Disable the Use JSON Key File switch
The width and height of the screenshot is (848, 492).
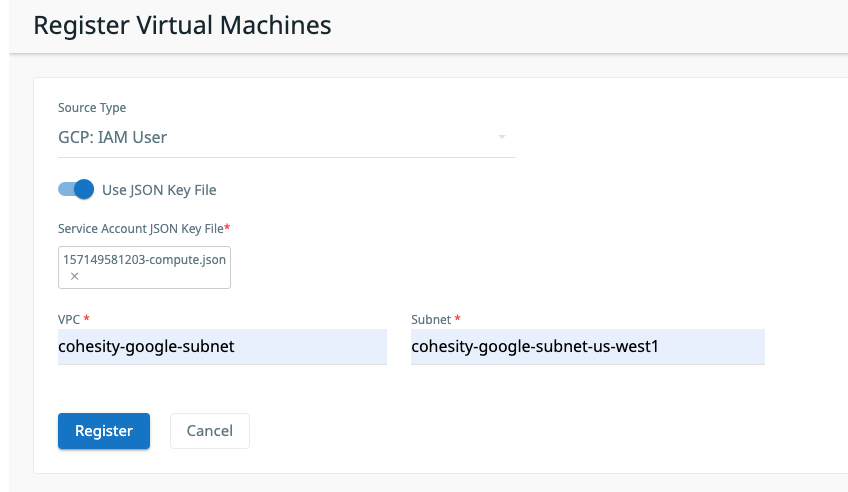click(76, 189)
